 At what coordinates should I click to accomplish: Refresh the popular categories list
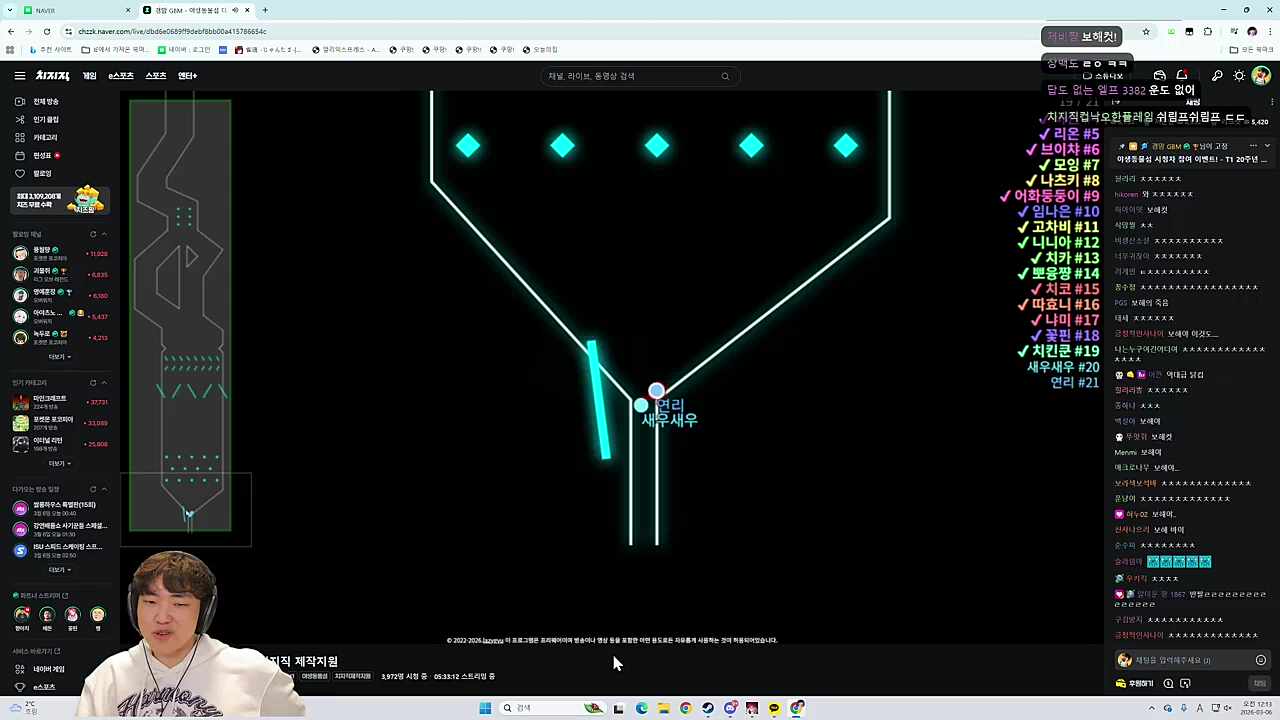[x=93, y=383]
